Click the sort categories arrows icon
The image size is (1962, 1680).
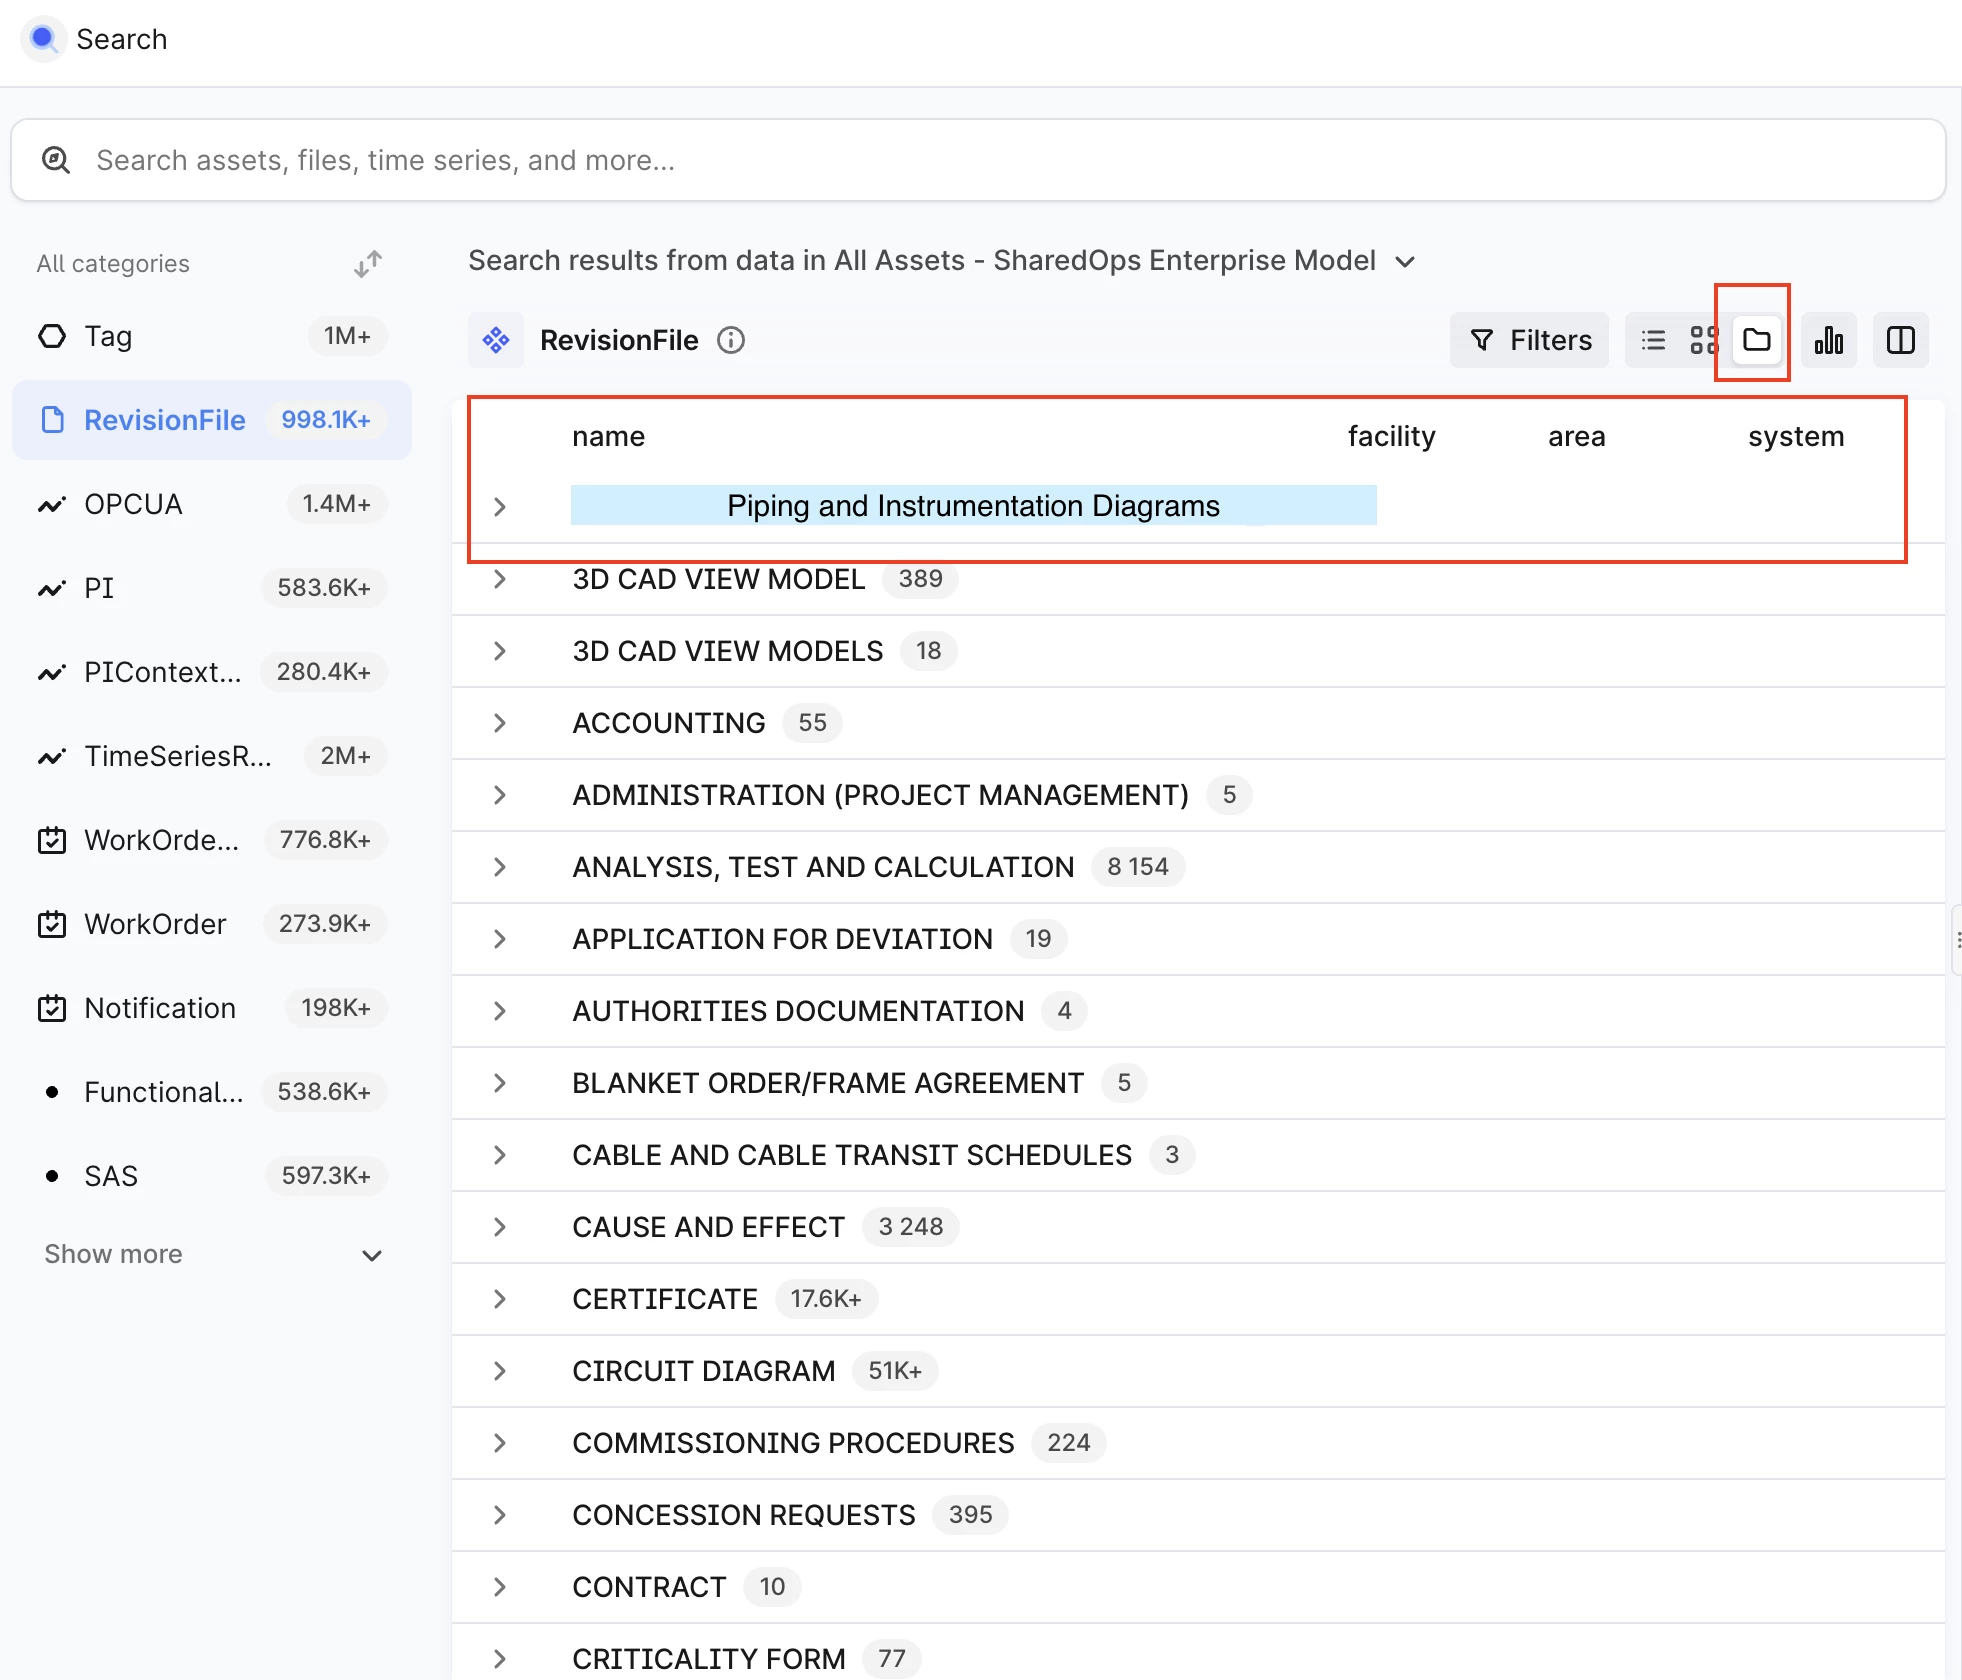point(368,264)
